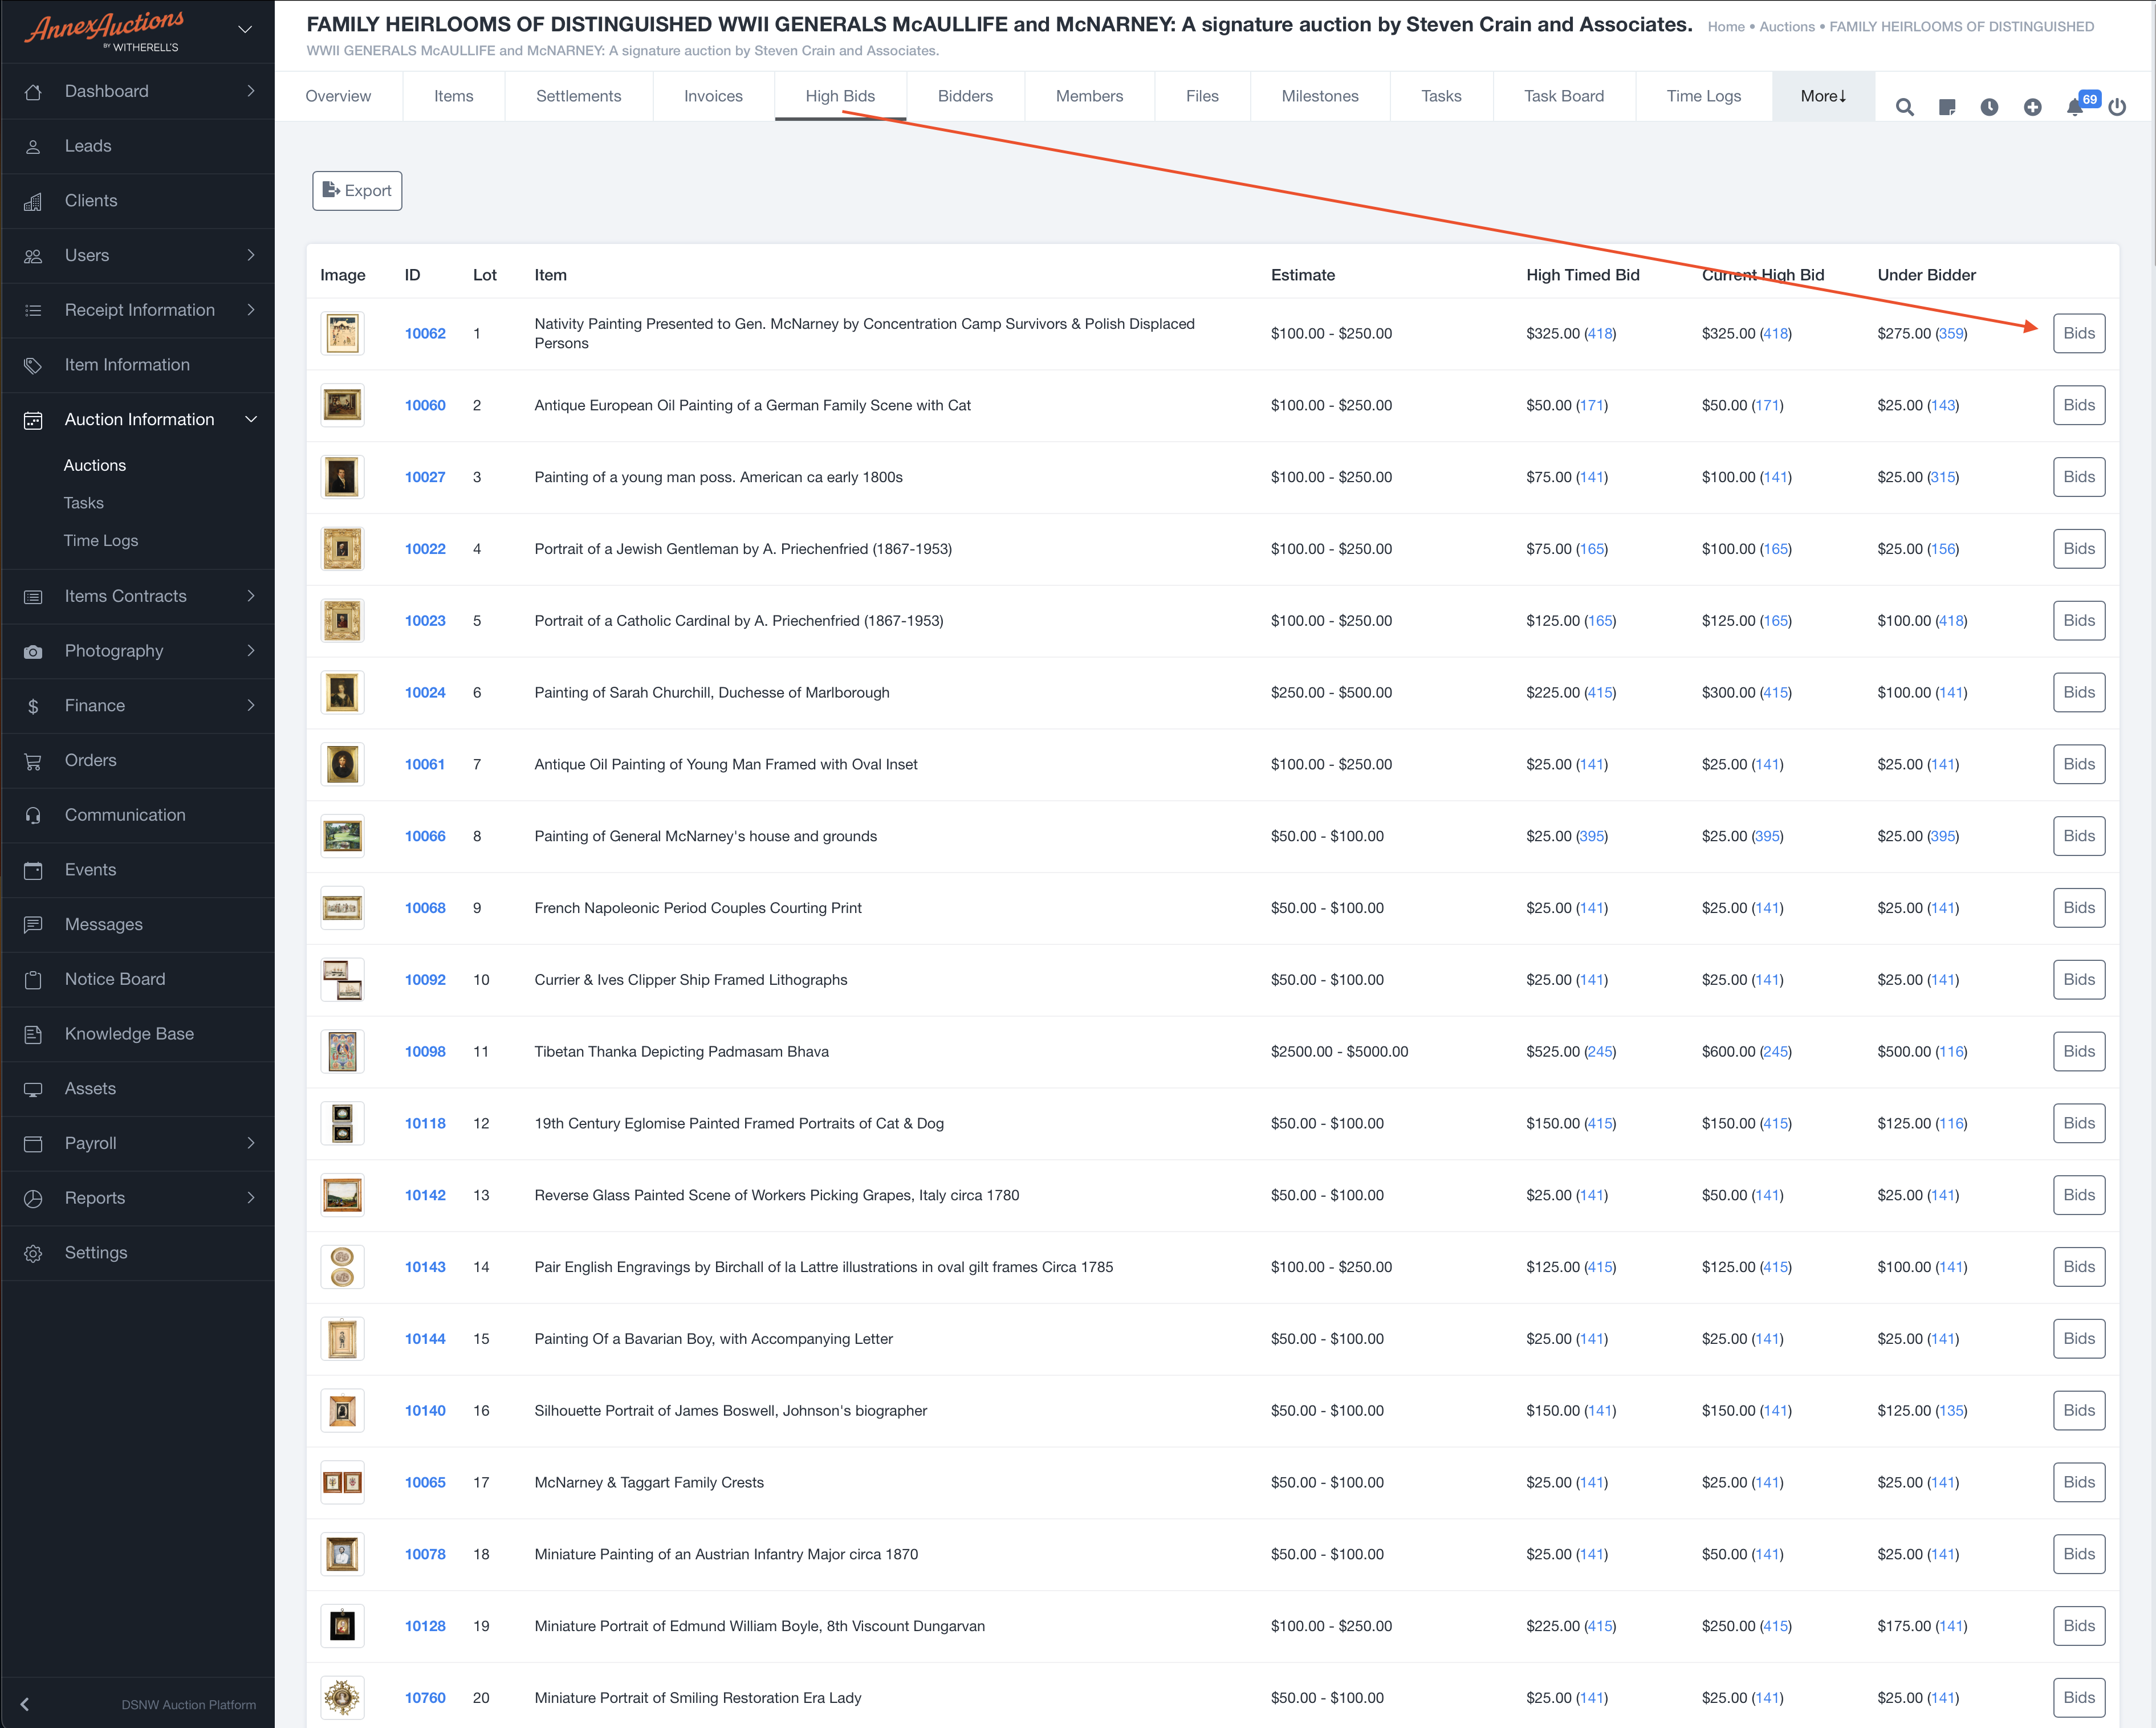Image resolution: width=2156 pixels, height=1728 pixels.
Task: Click the clock timer icon
Action: [x=1989, y=107]
